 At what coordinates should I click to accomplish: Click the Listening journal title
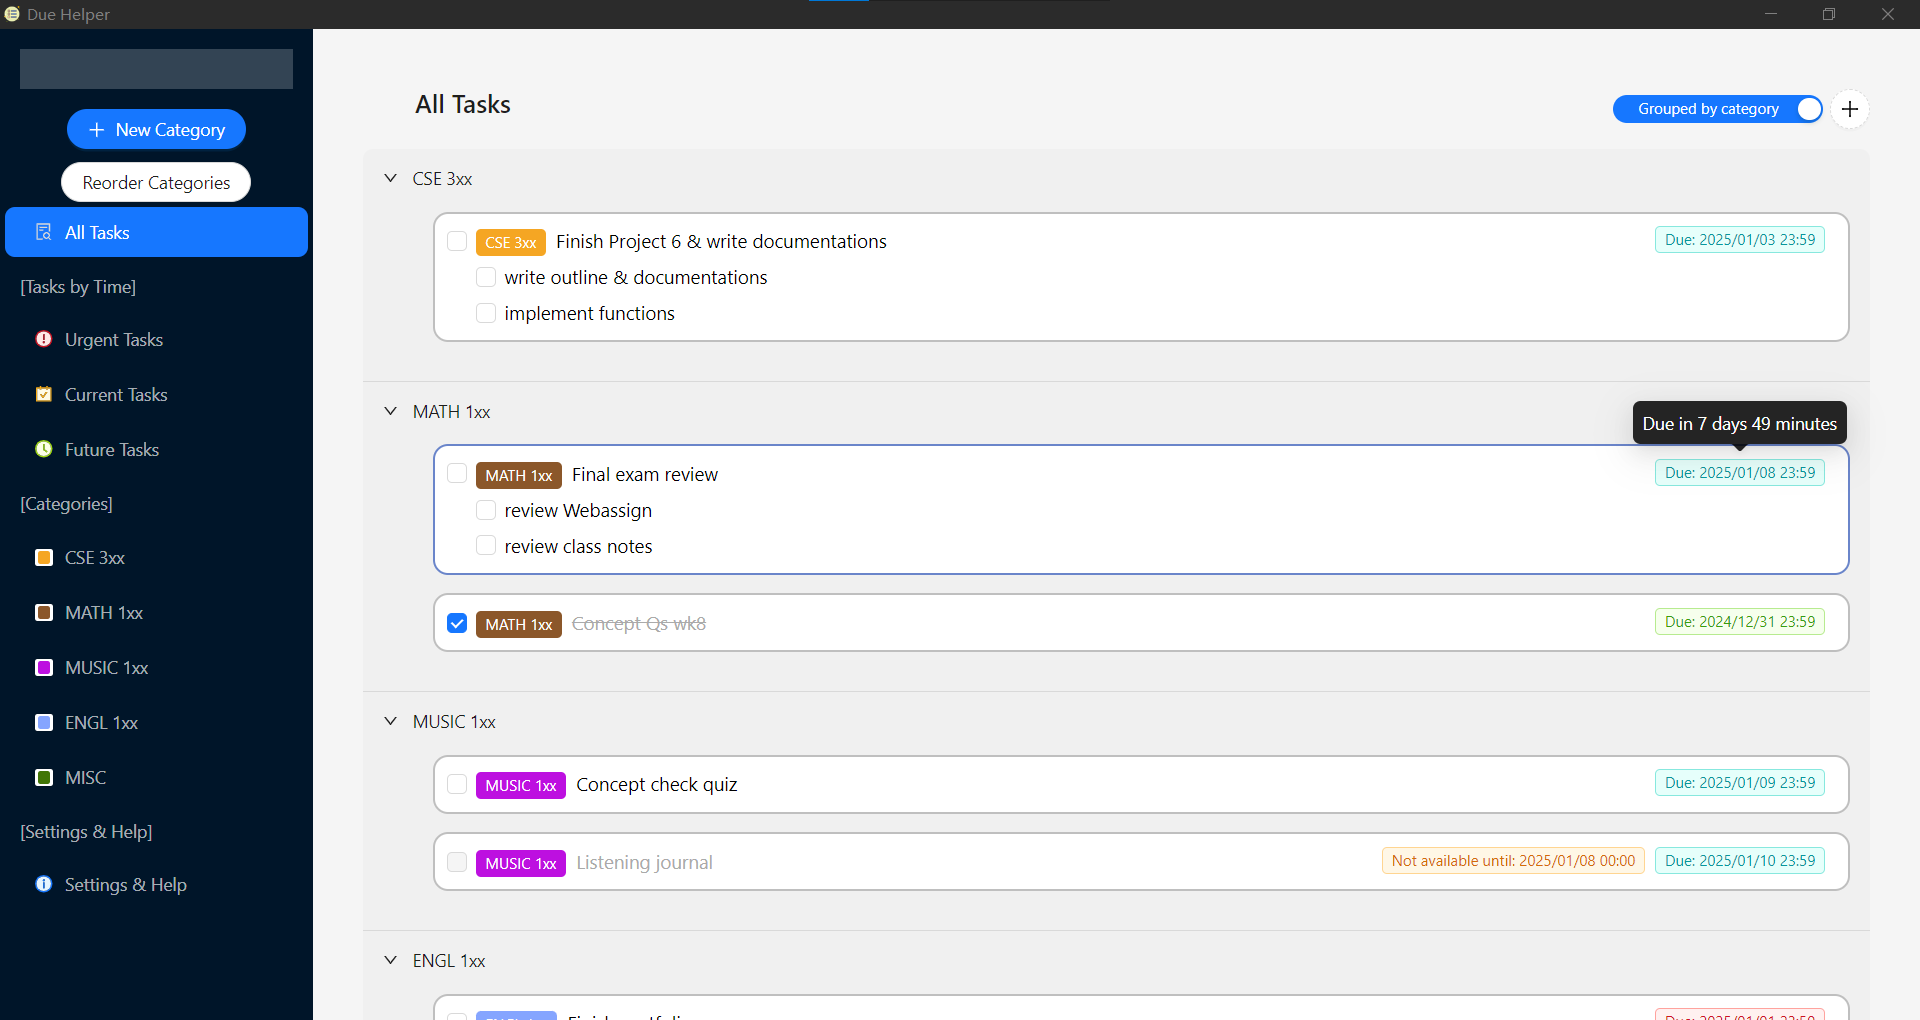644,862
